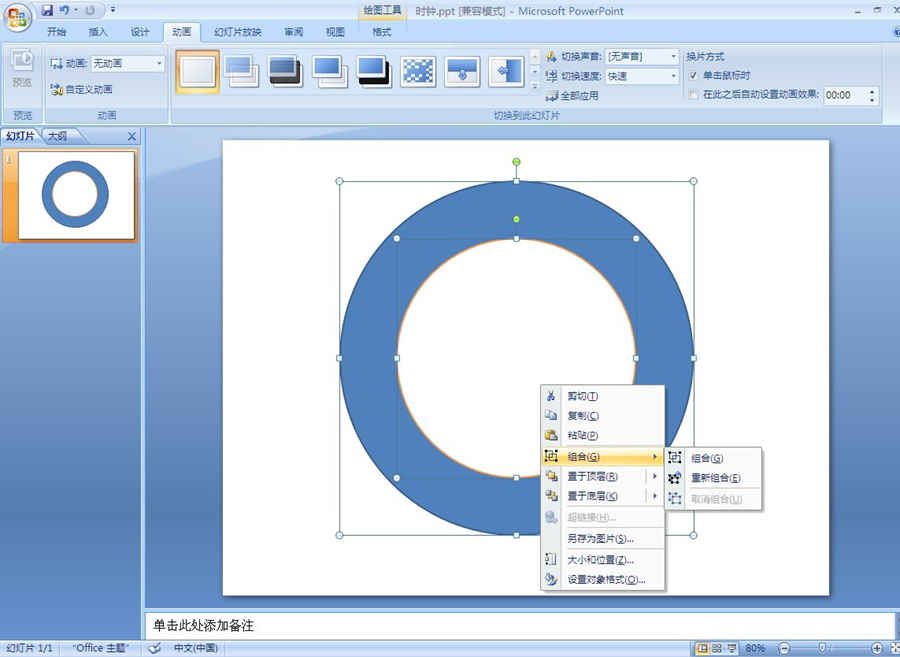Viewport: 900px width, 657px height.
Task: Click the "Office 主题" theme status entry
Action: [x=99, y=648]
